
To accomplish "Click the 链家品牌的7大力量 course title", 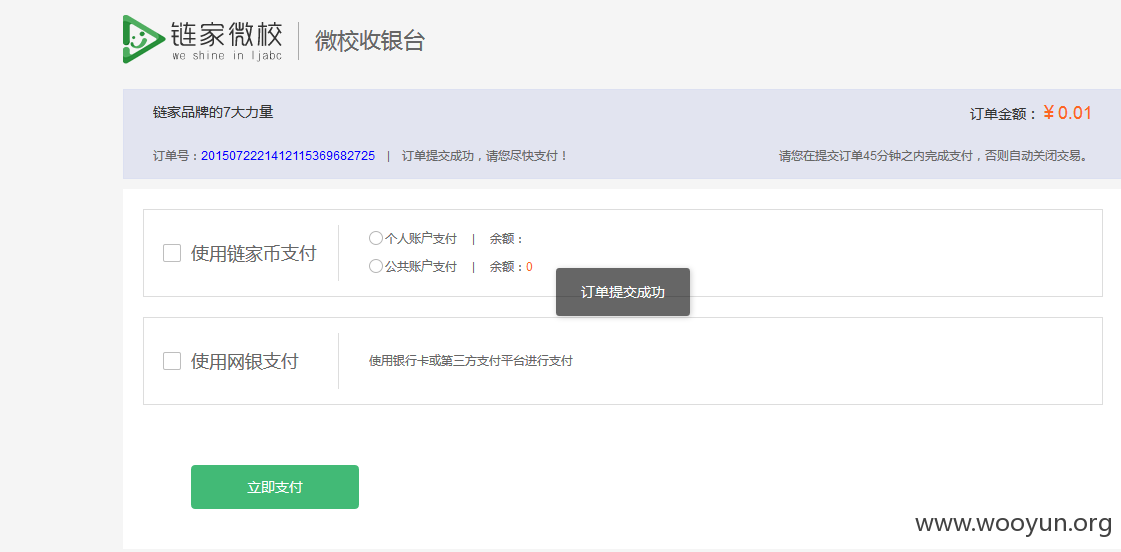I will [x=213, y=112].
